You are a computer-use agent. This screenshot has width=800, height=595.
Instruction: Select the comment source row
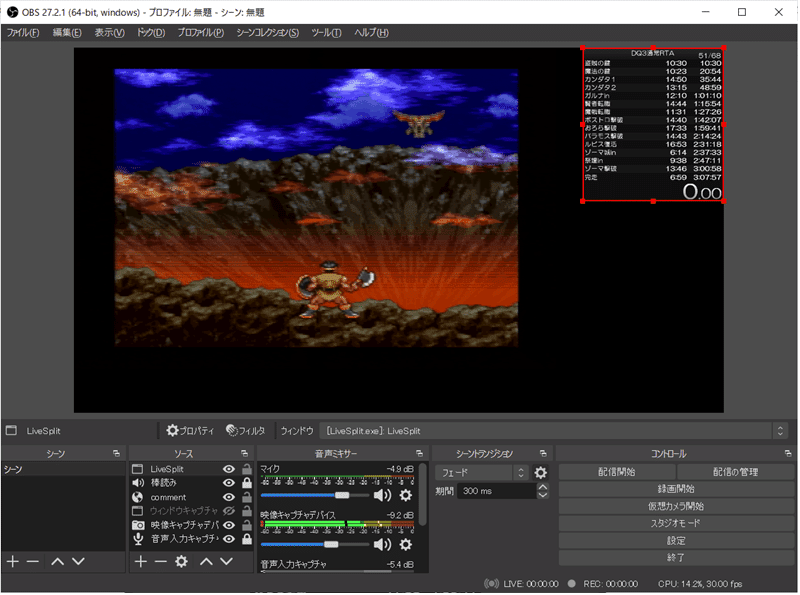click(191, 498)
